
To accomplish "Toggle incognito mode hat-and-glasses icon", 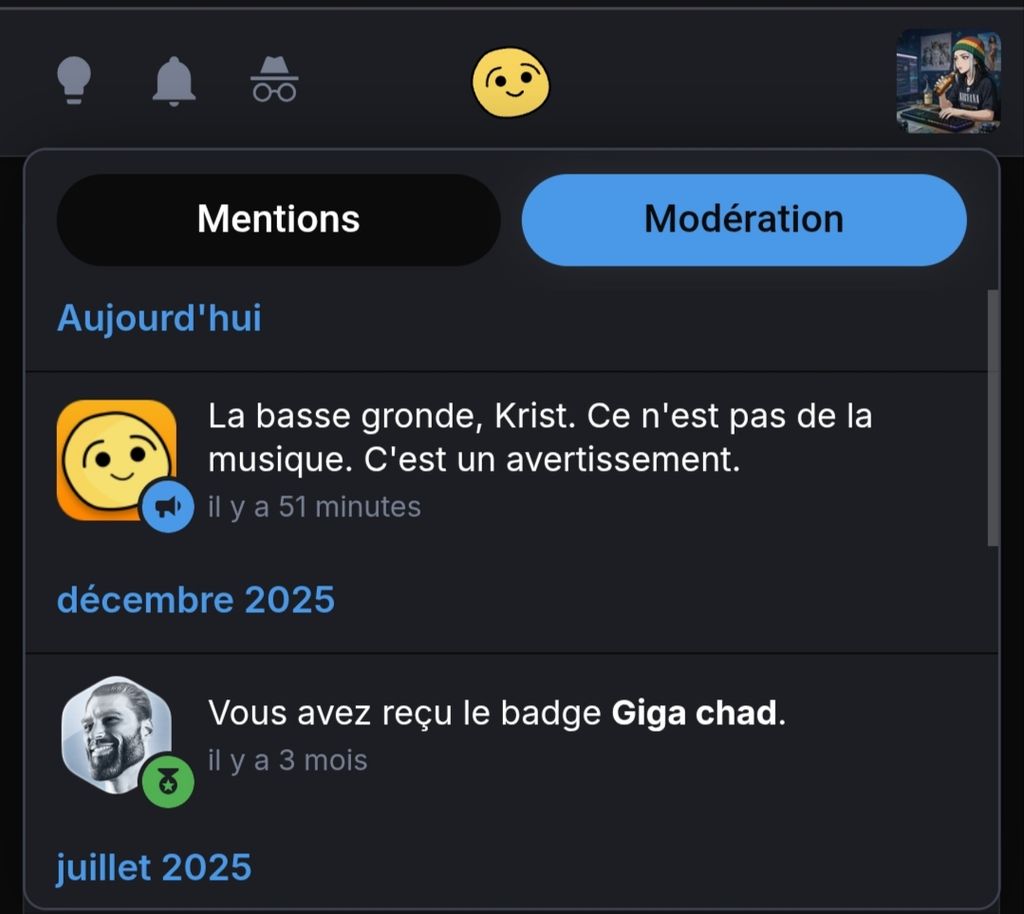I will [274, 80].
